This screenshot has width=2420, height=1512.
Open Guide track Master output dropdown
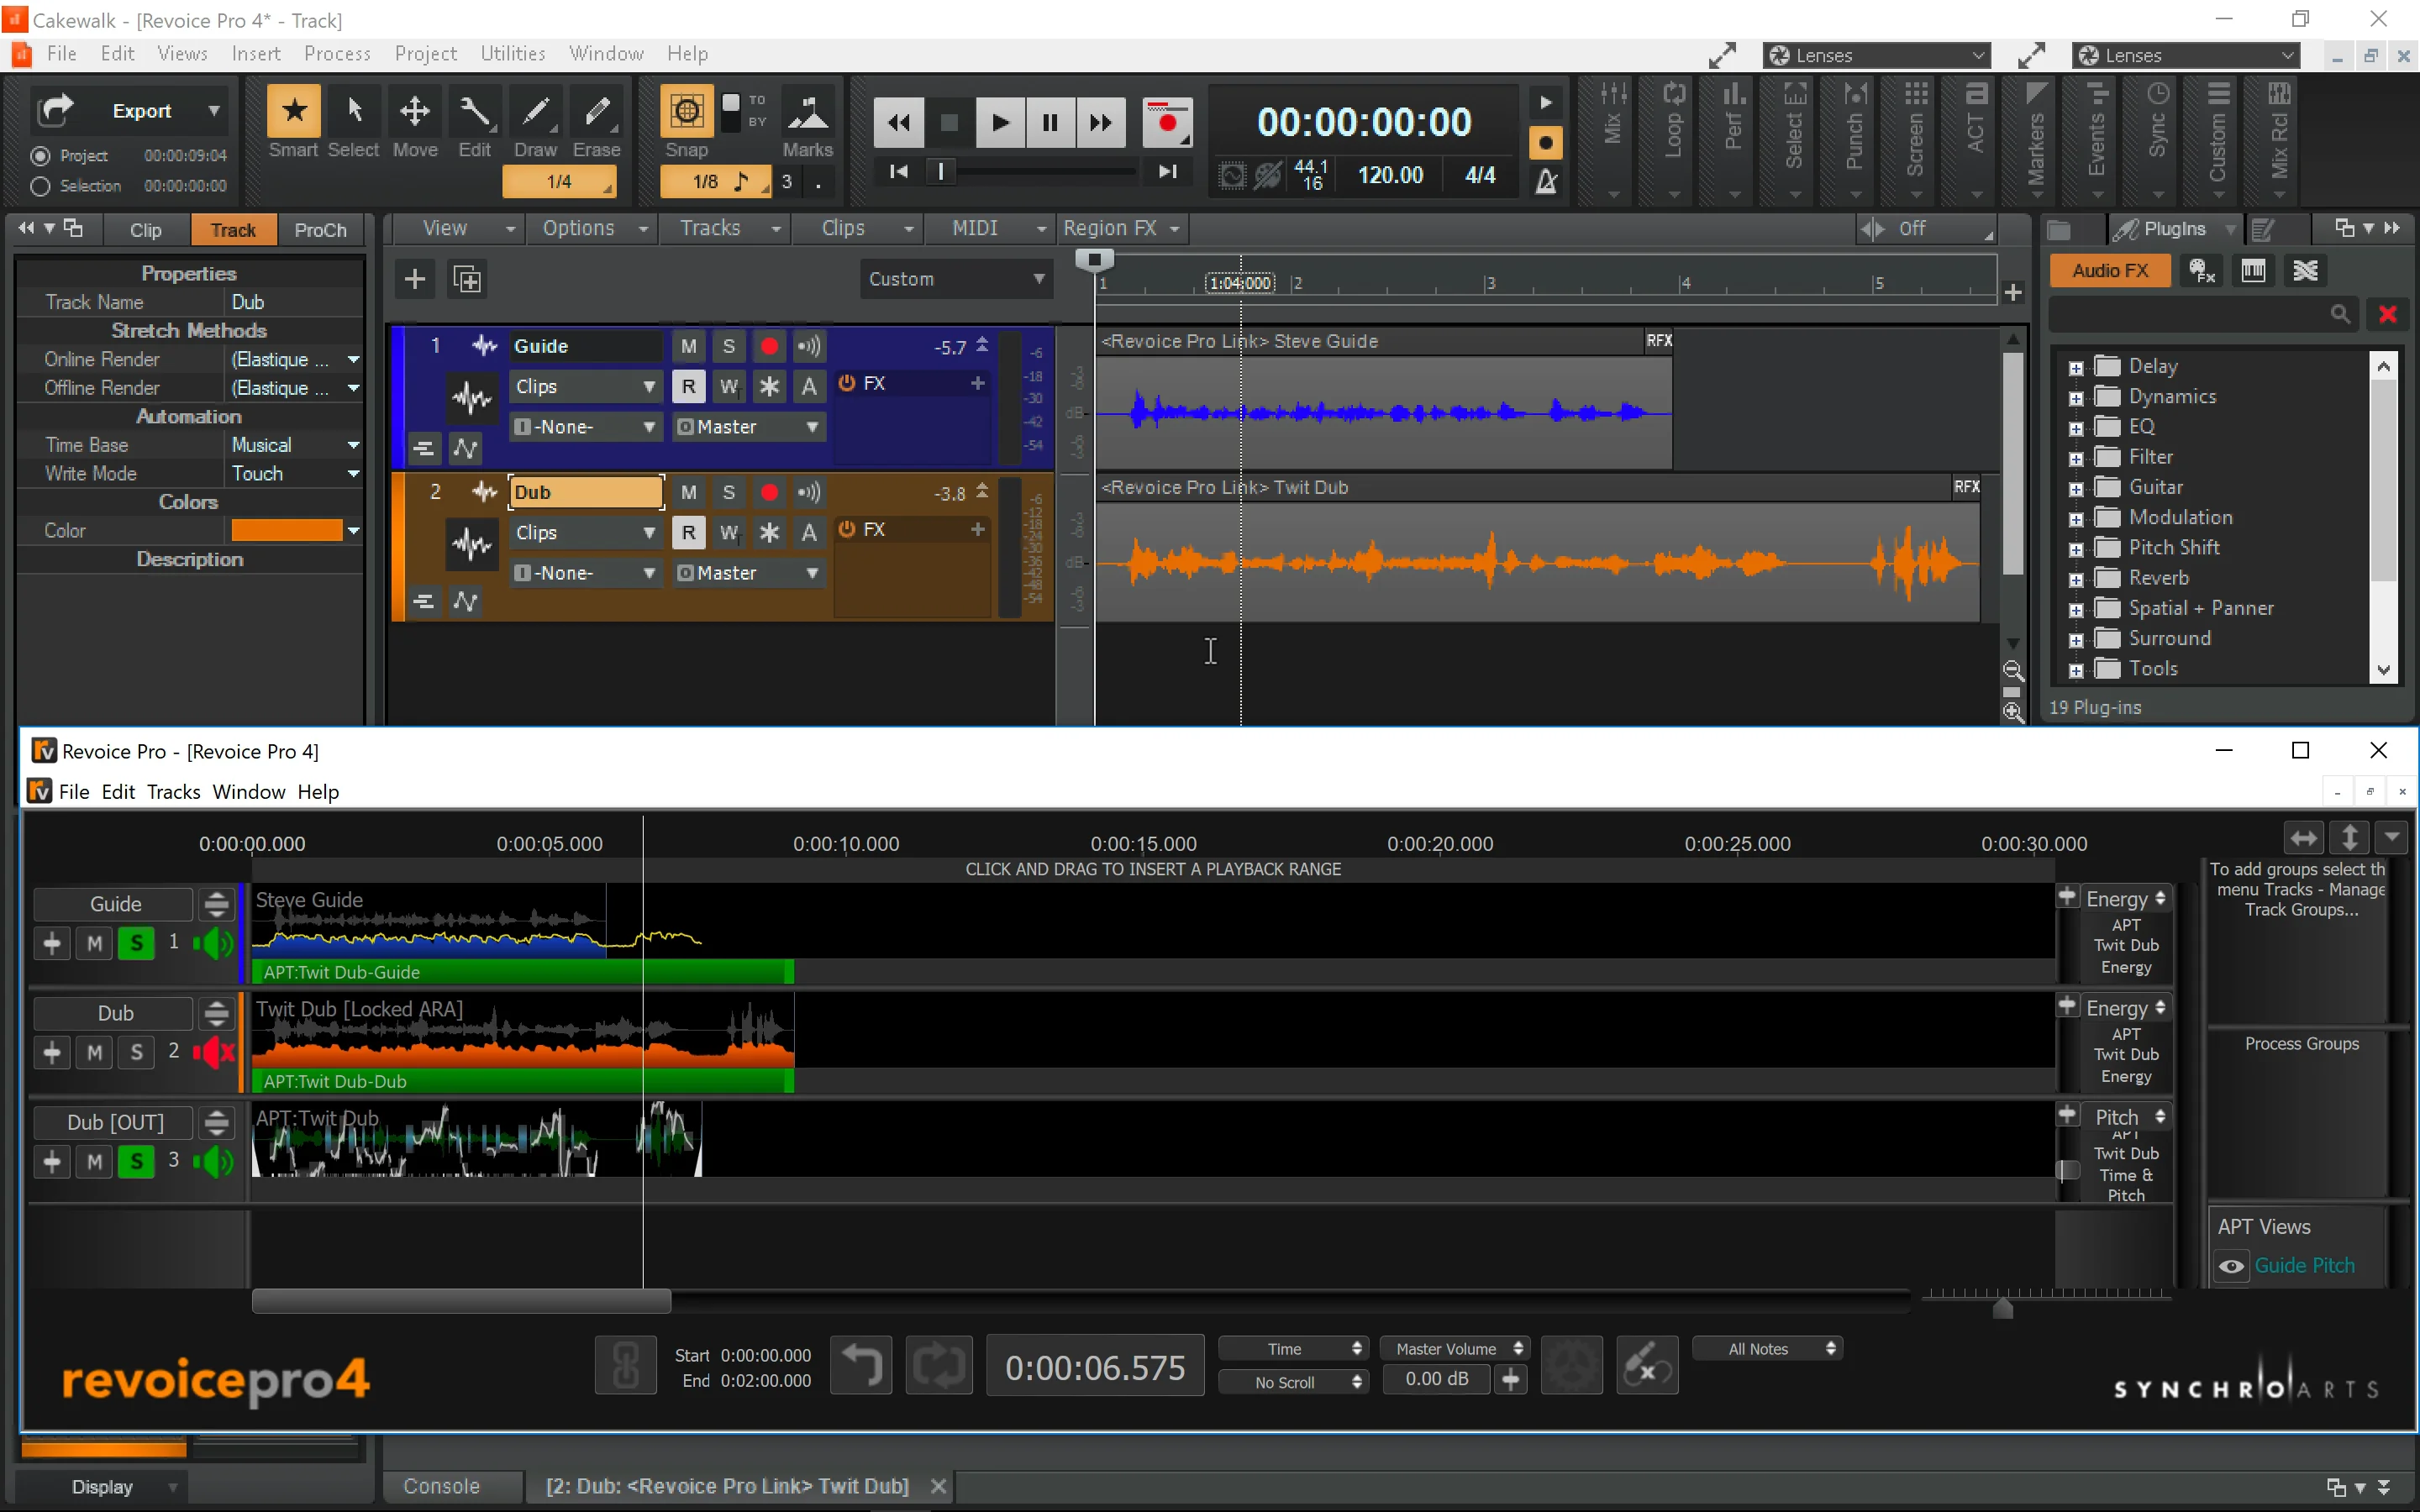[x=748, y=427]
